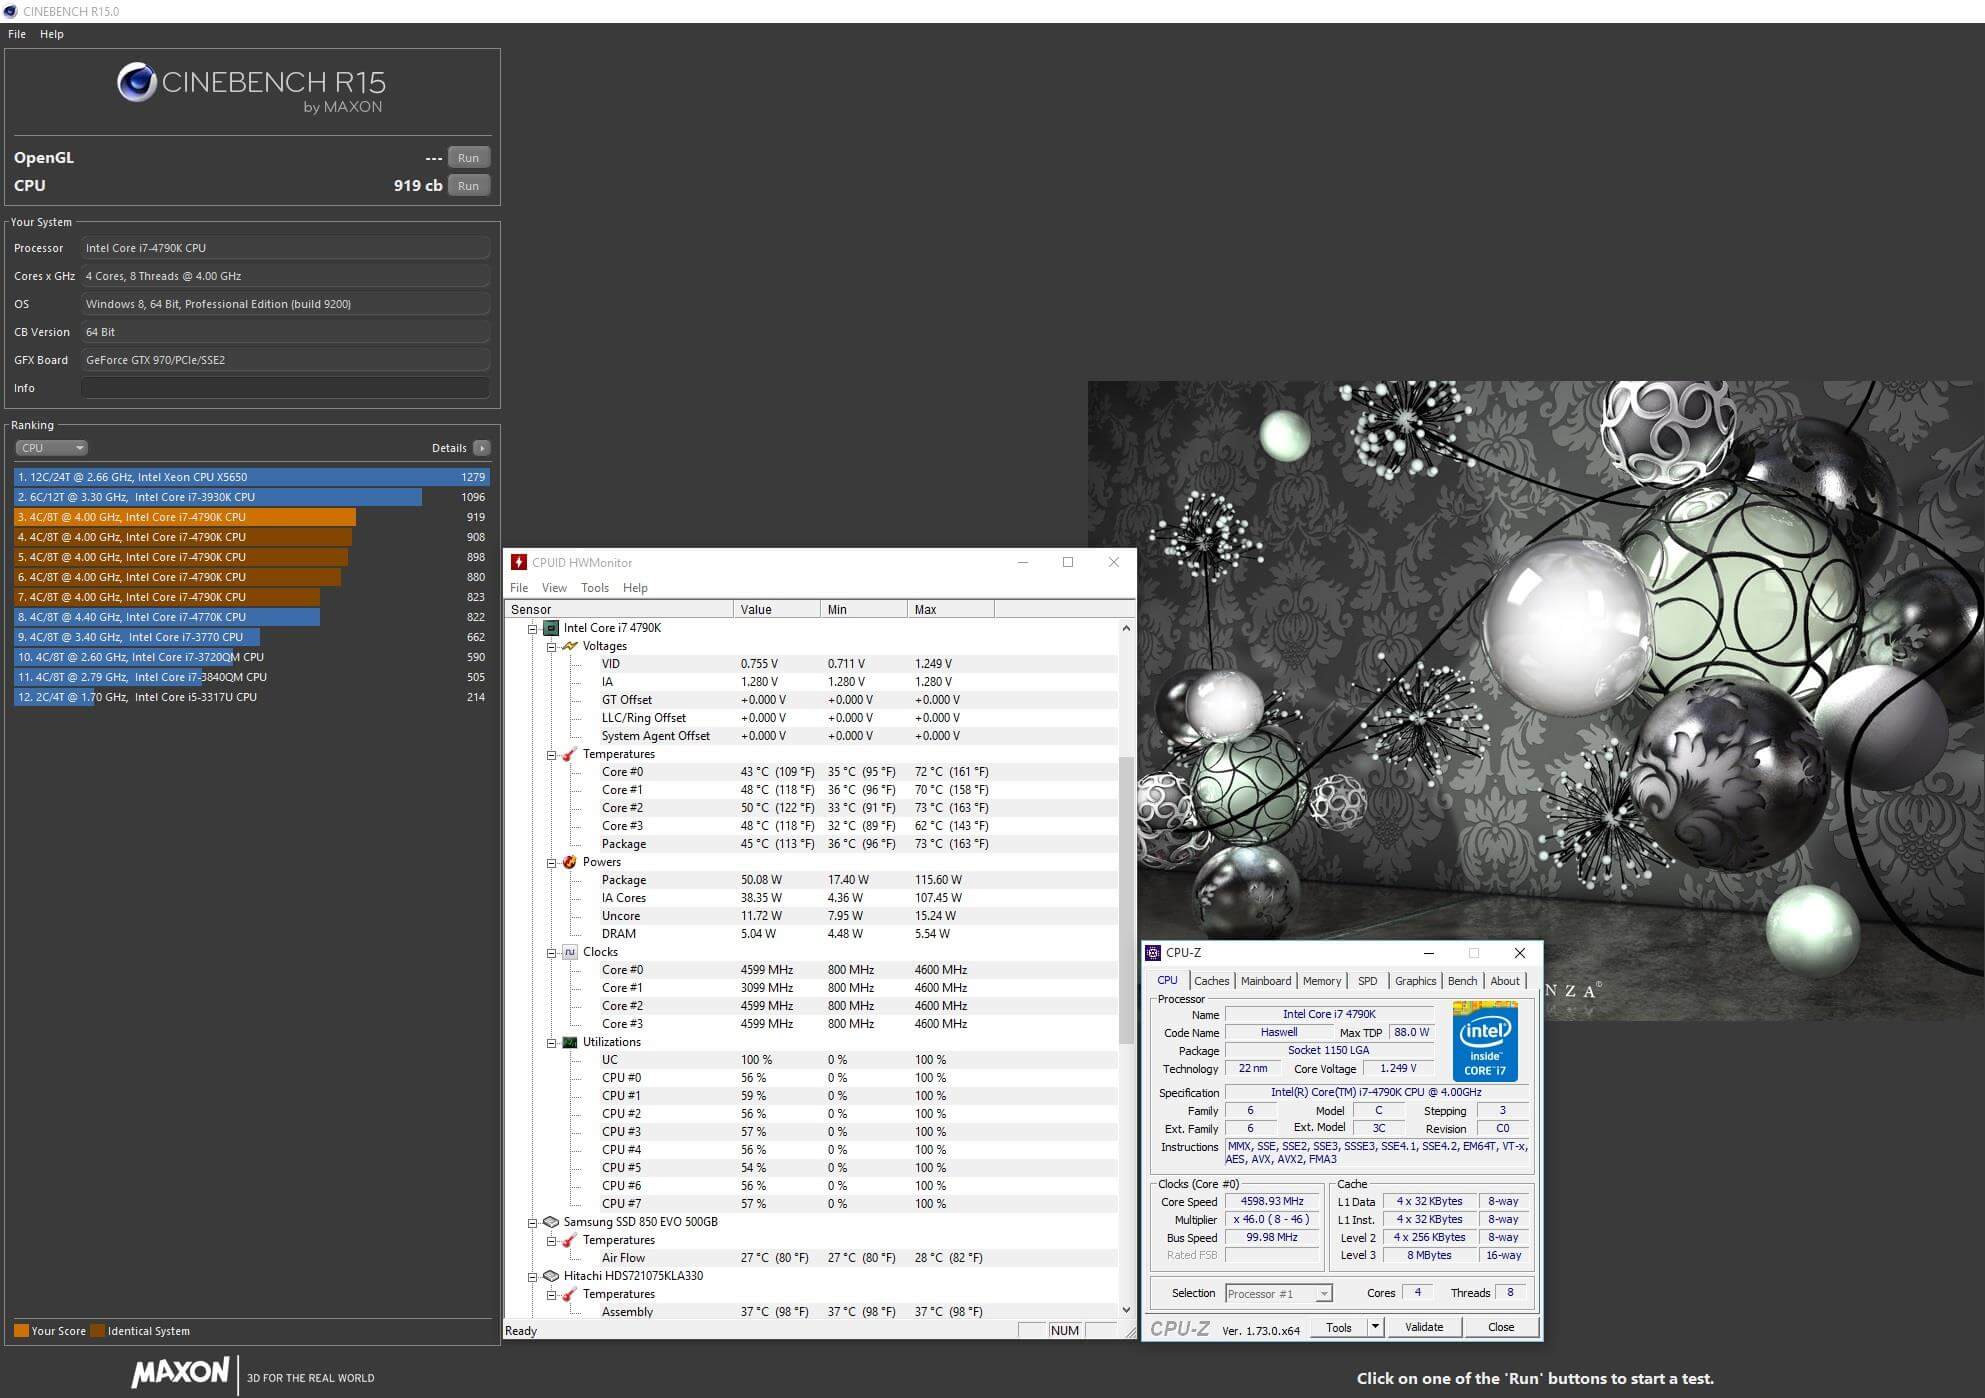Click the Temperatures thermometer icon under CPU
This screenshot has height=1398, width=1985.
pyautogui.click(x=569, y=754)
